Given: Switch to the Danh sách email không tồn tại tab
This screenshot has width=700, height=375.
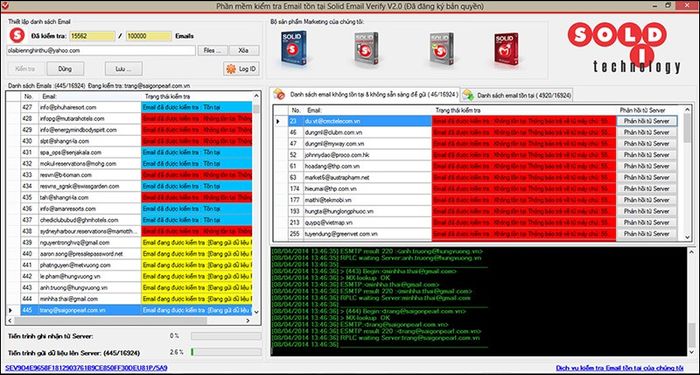Looking at the screenshot, I should (x=366, y=94).
